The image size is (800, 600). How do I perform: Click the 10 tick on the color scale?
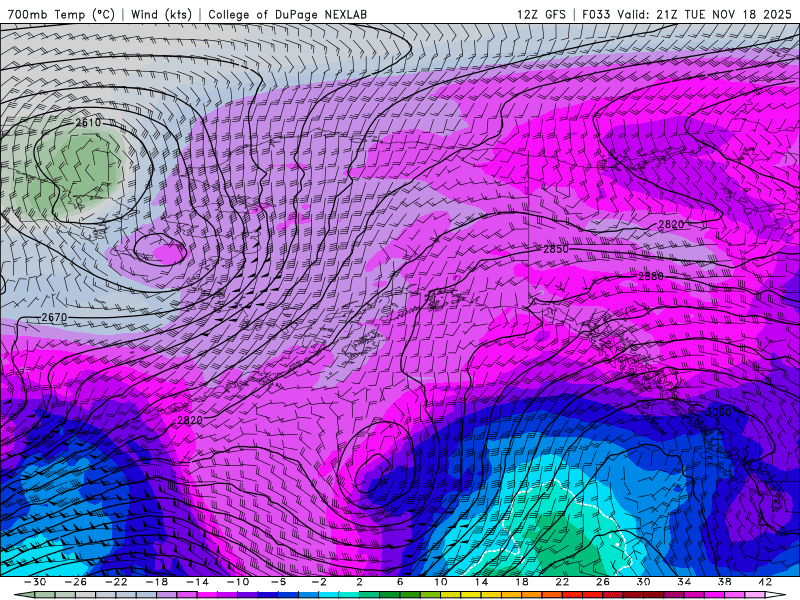point(441,582)
